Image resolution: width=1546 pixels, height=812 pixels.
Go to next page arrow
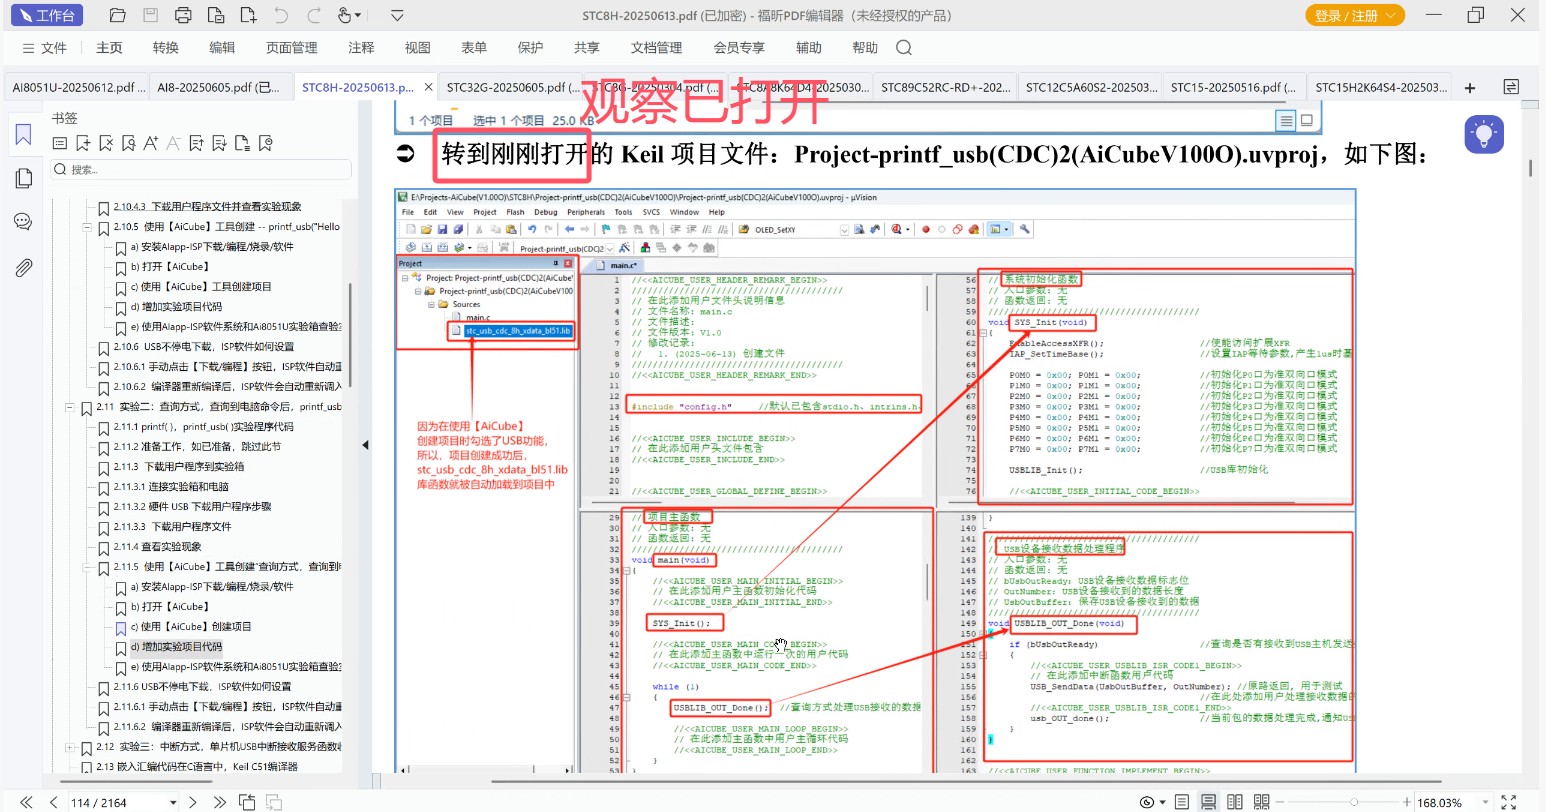pyautogui.click(x=193, y=802)
